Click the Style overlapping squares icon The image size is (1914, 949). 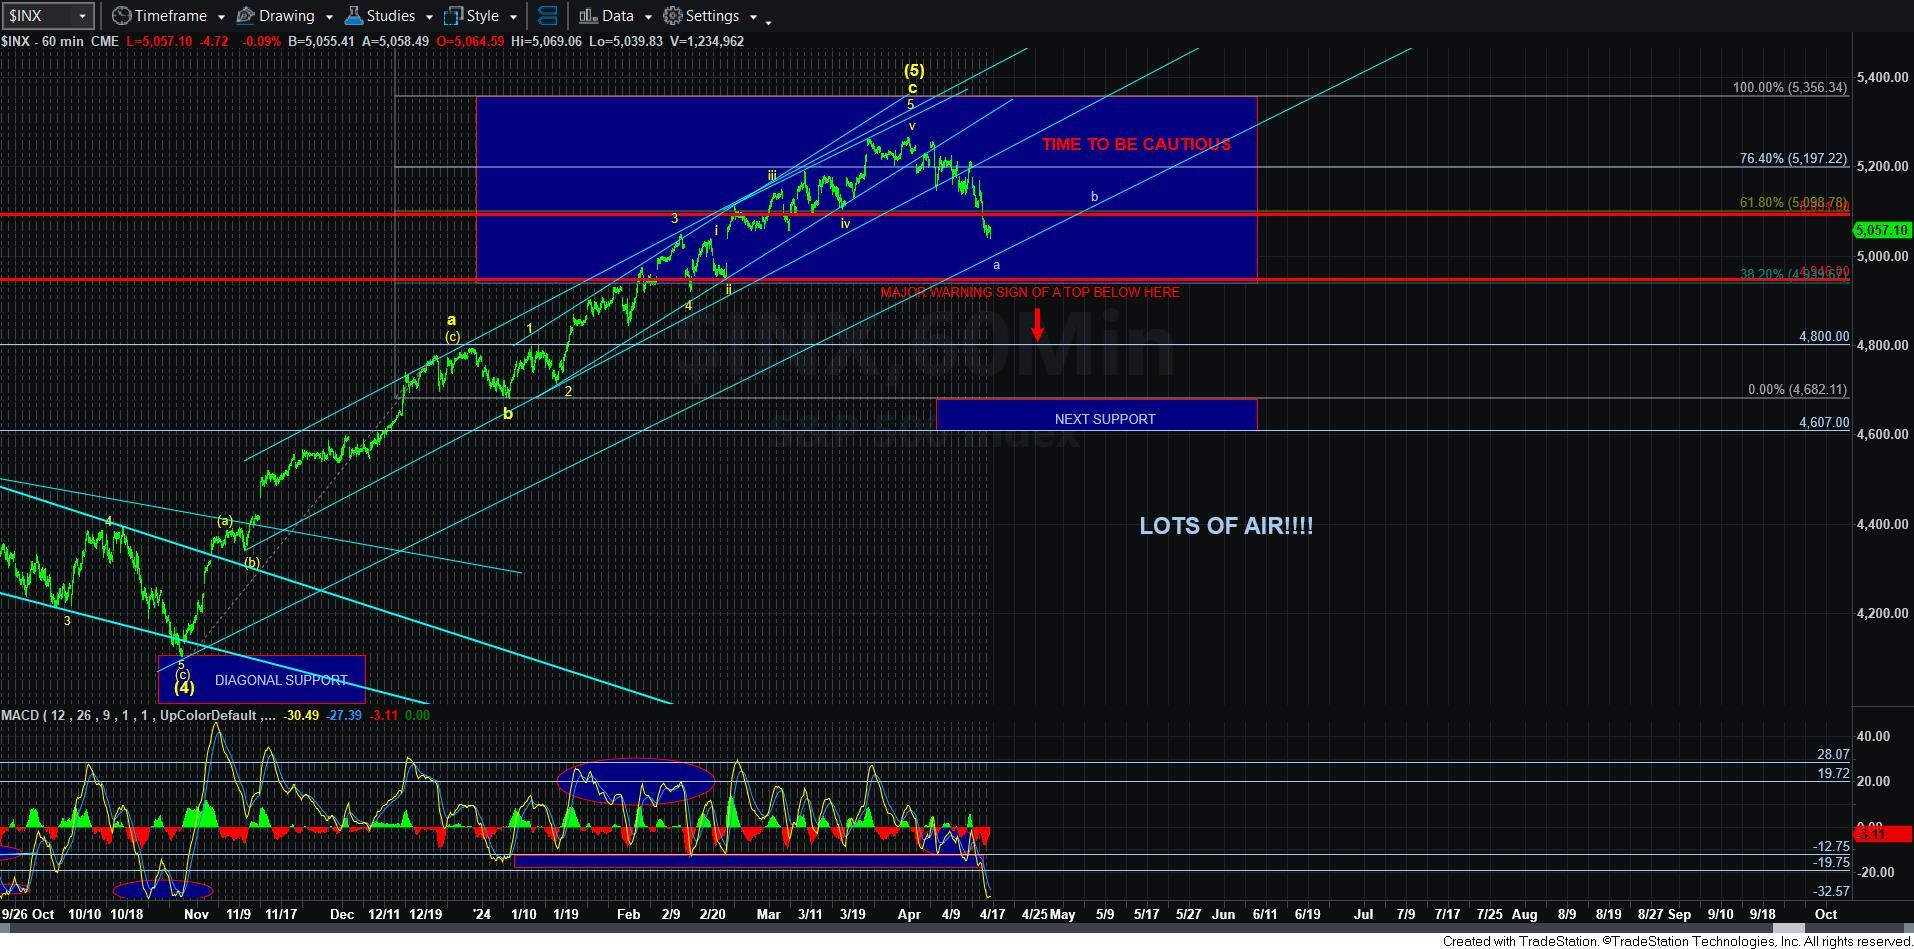click(454, 16)
